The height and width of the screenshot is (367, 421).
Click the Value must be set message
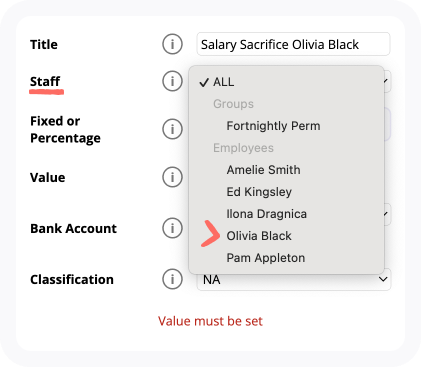coord(210,321)
